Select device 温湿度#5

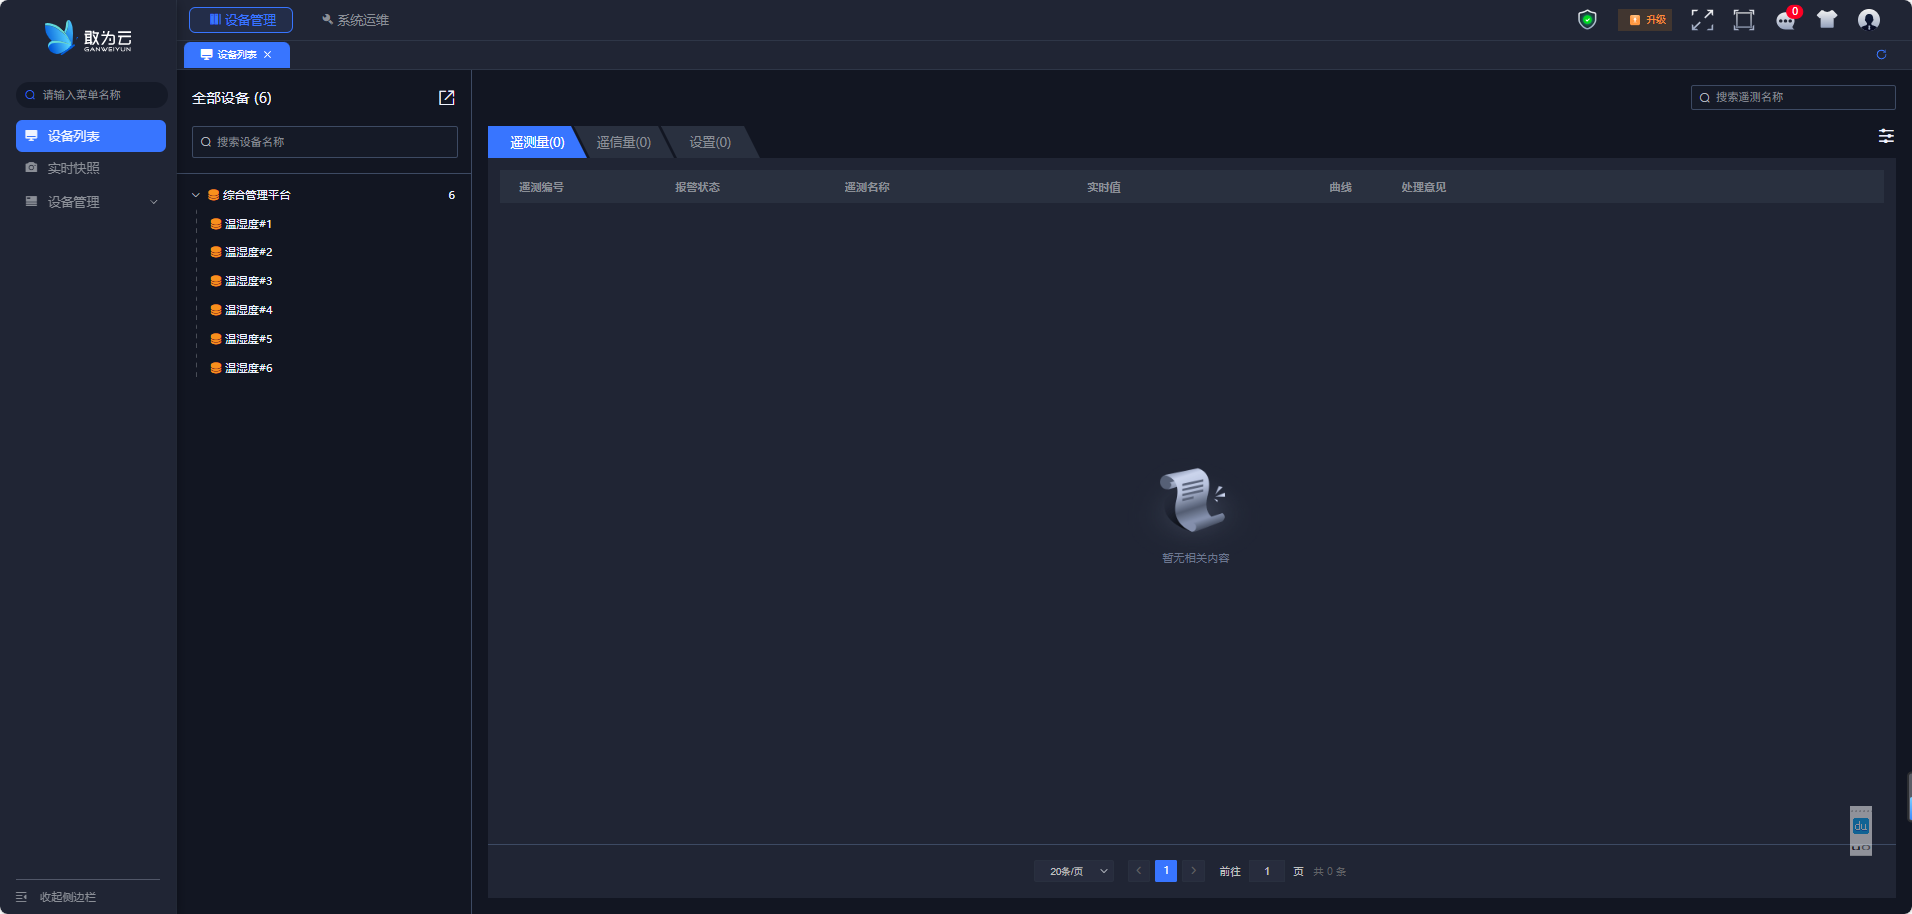248,339
